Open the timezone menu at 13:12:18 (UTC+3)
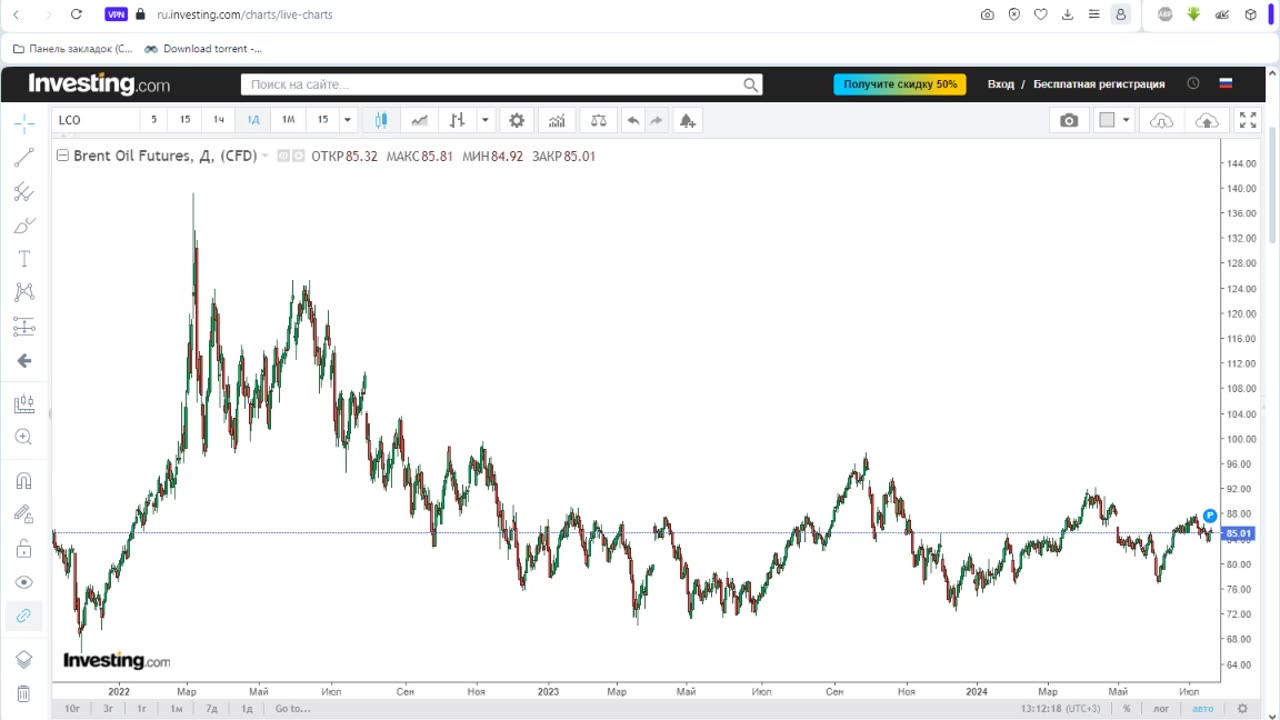 1061,708
